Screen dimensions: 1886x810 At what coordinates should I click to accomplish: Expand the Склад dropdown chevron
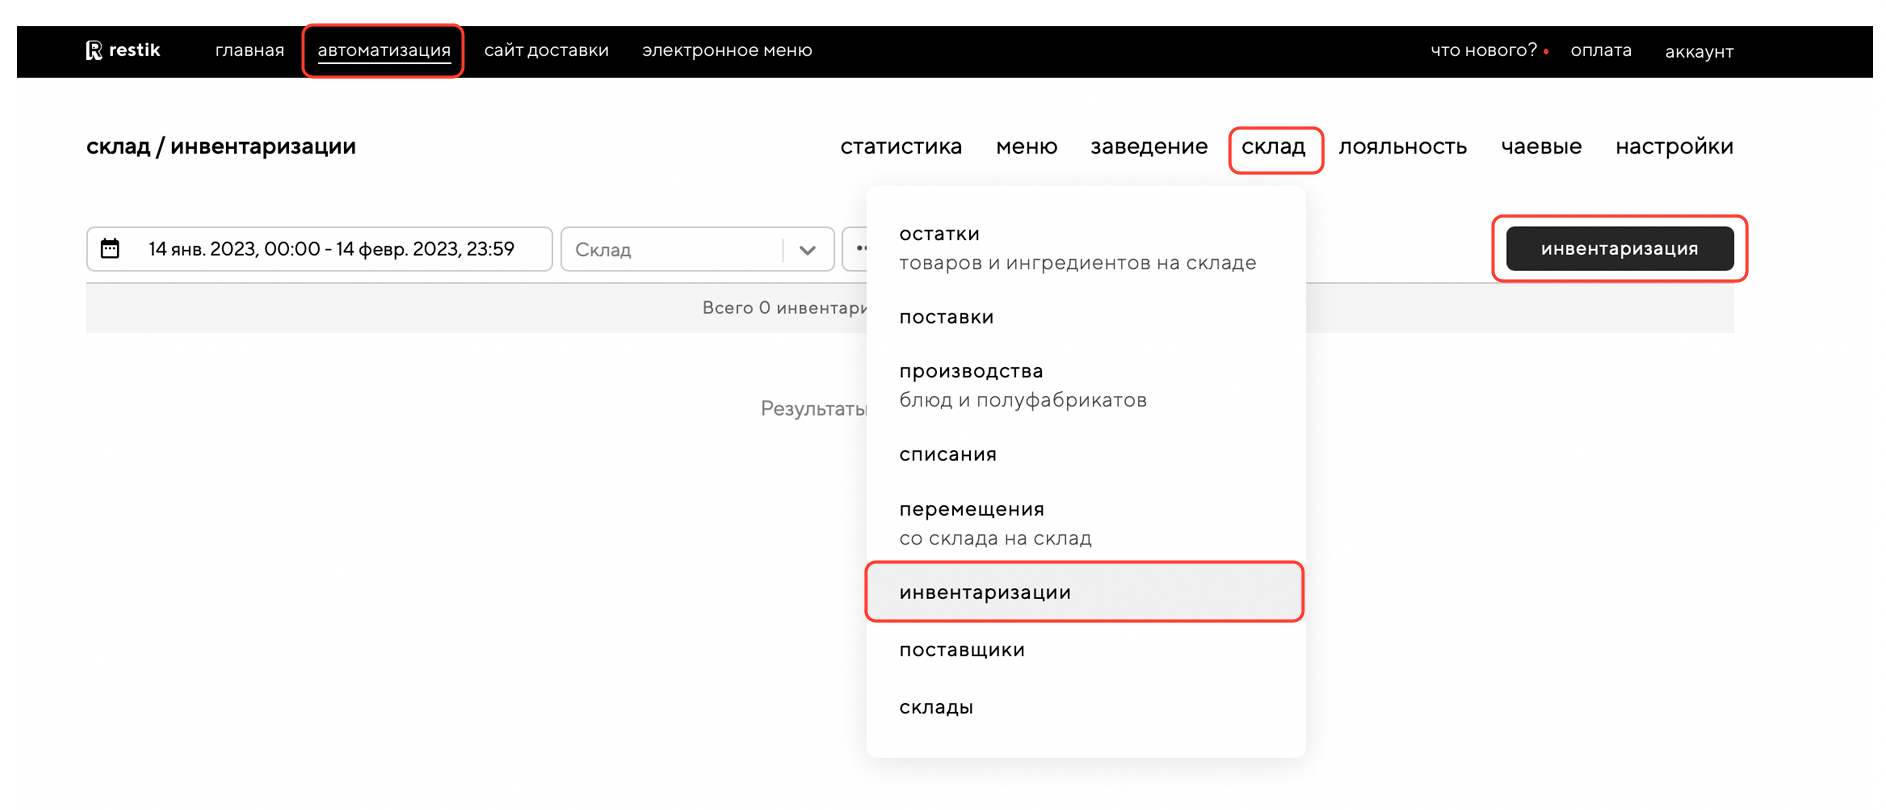point(807,250)
